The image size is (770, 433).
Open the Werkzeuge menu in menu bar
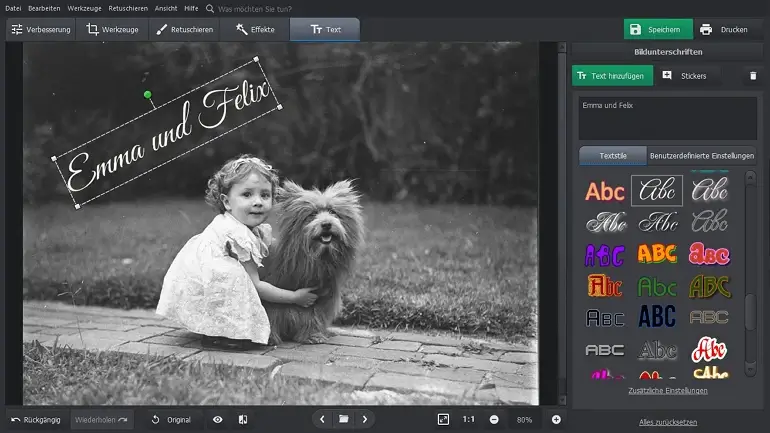click(84, 8)
